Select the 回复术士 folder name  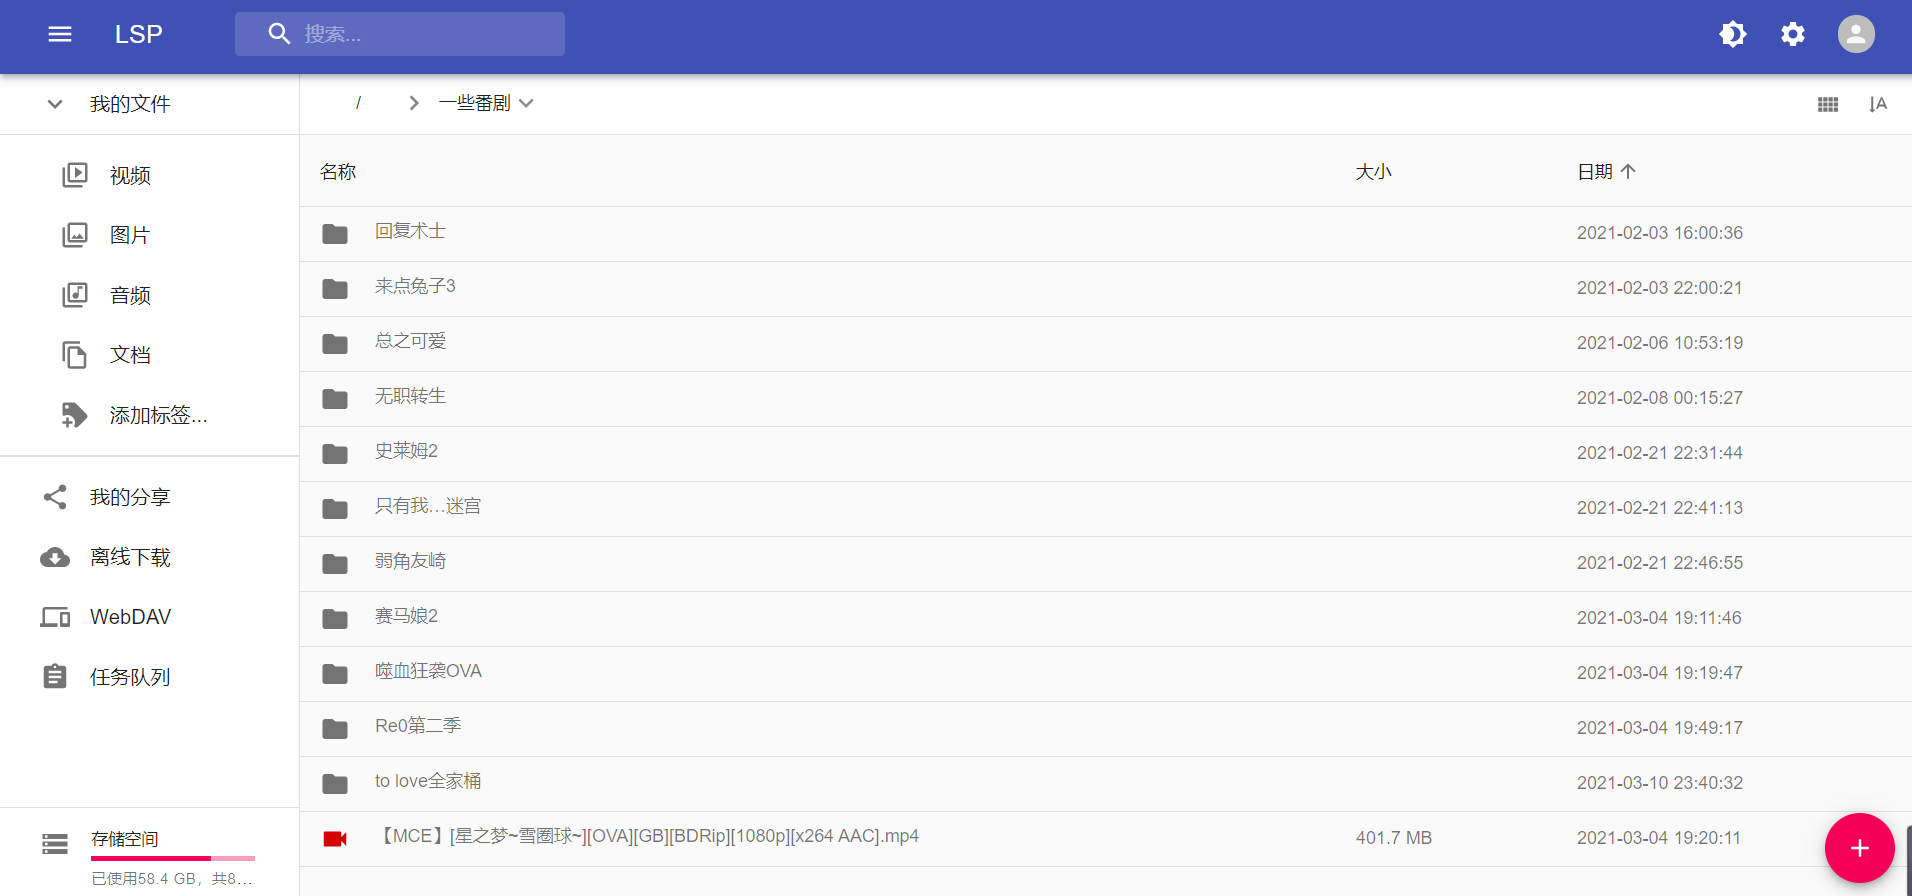410,231
